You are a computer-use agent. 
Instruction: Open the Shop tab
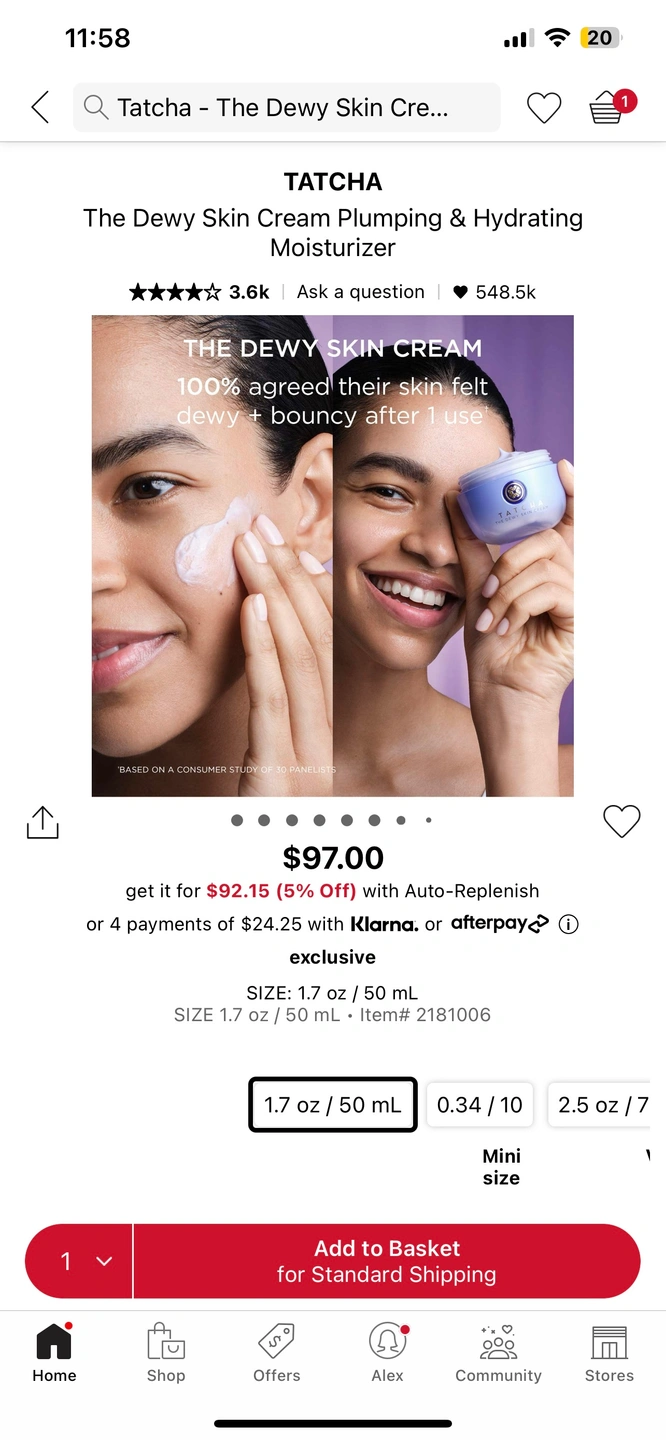click(x=166, y=1352)
